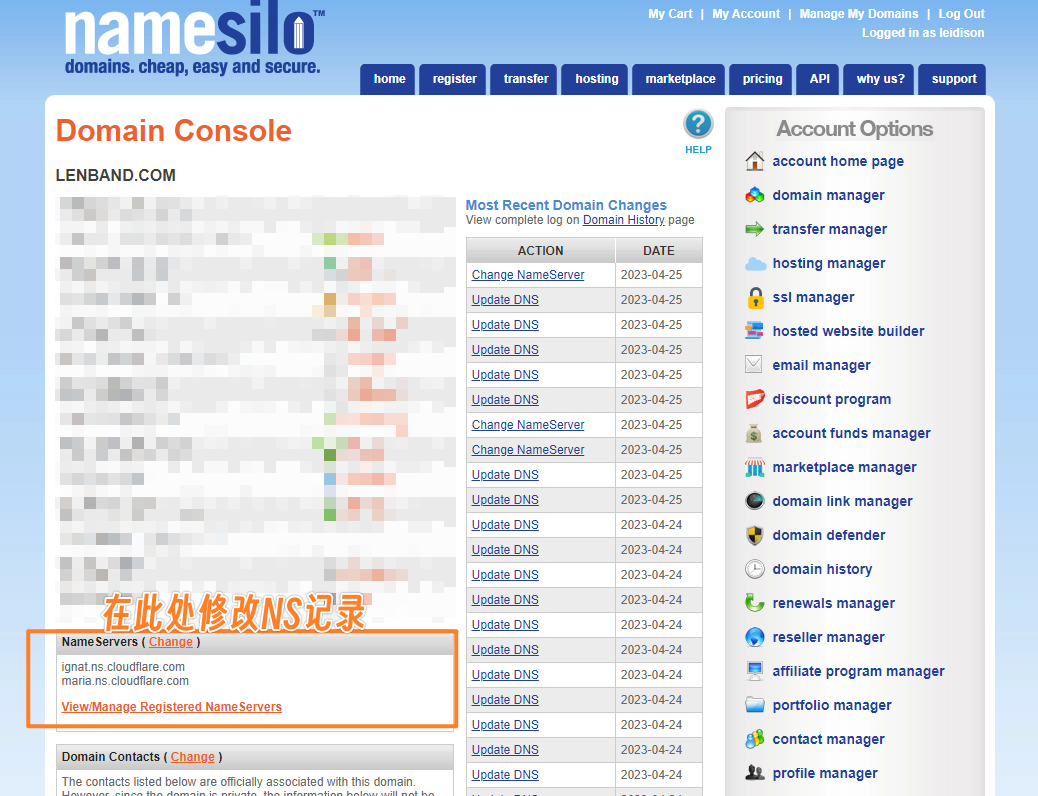Open the Domain History page link
1038x796 pixels.
(x=624, y=220)
